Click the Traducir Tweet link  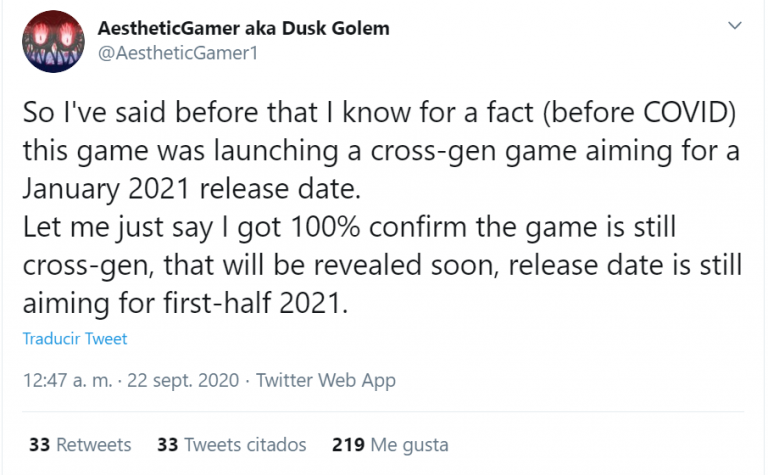point(75,339)
